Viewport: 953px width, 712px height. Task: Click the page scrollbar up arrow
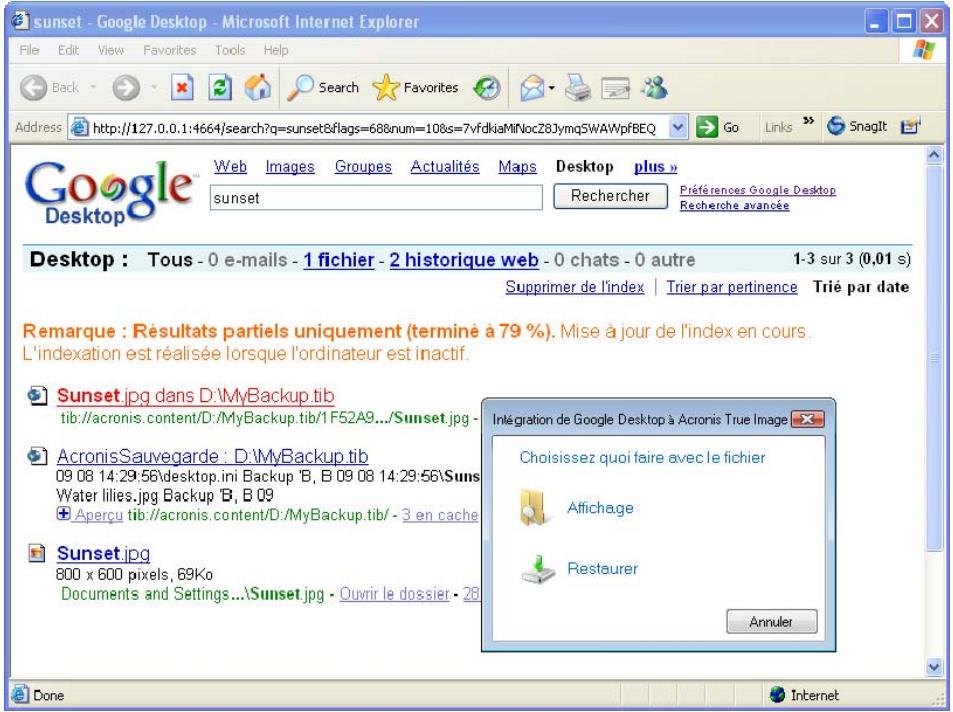[934, 156]
